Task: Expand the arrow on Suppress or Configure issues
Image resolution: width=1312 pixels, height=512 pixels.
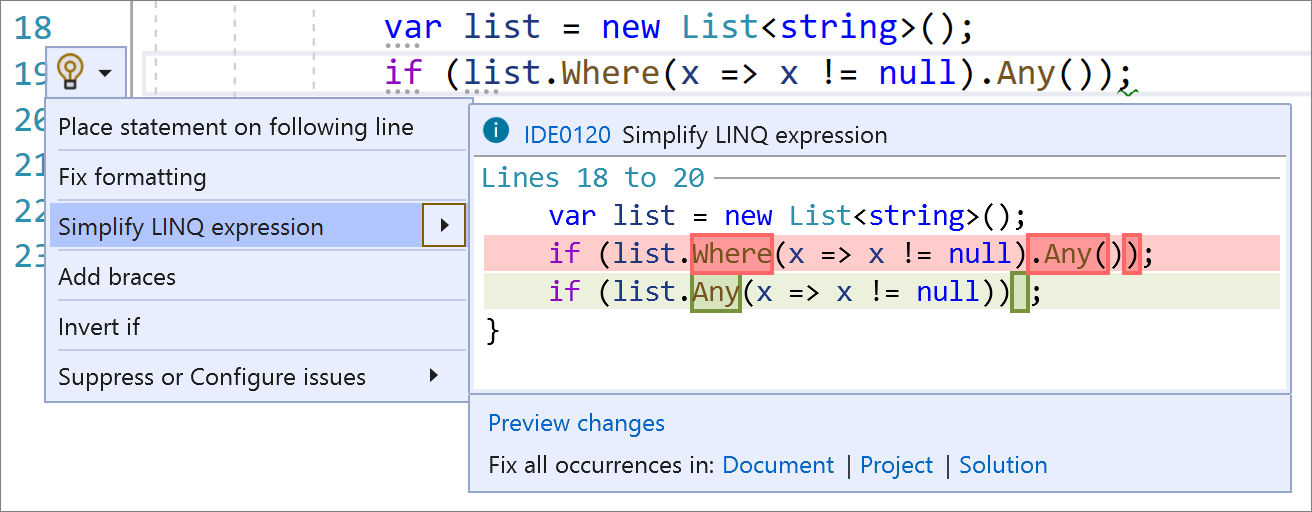Action: [x=434, y=376]
